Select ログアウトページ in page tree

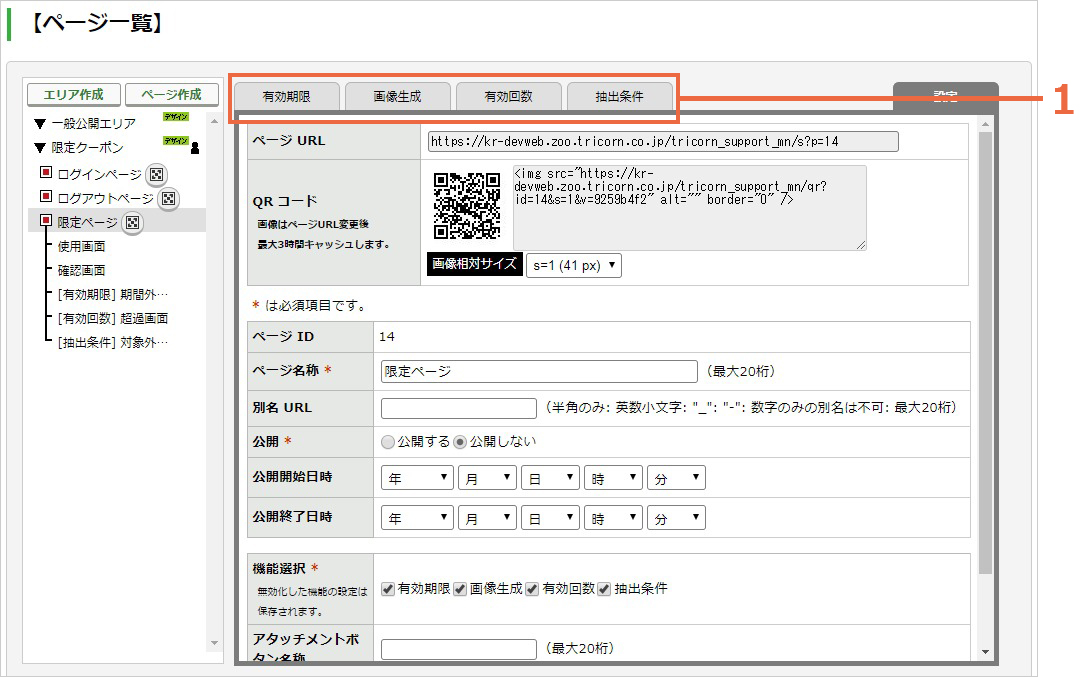[105, 199]
